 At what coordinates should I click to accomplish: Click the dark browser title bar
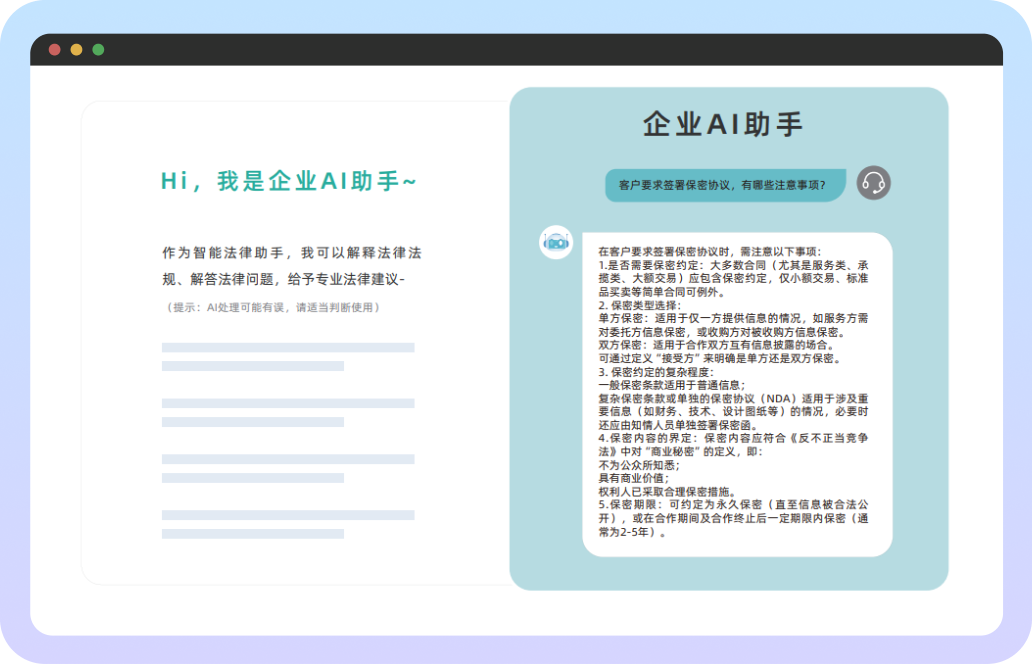coord(500,46)
